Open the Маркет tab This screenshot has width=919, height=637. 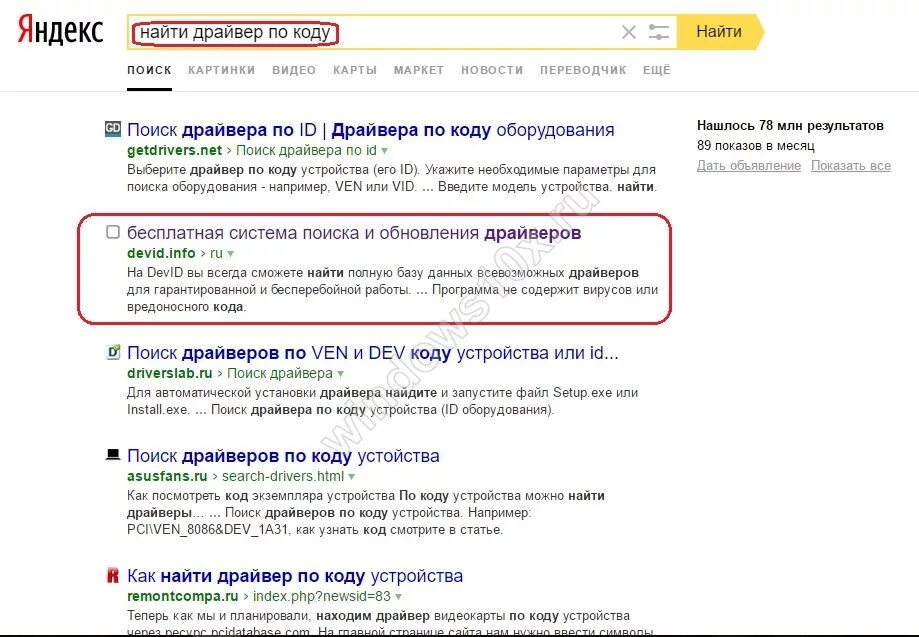click(x=418, y=70)
